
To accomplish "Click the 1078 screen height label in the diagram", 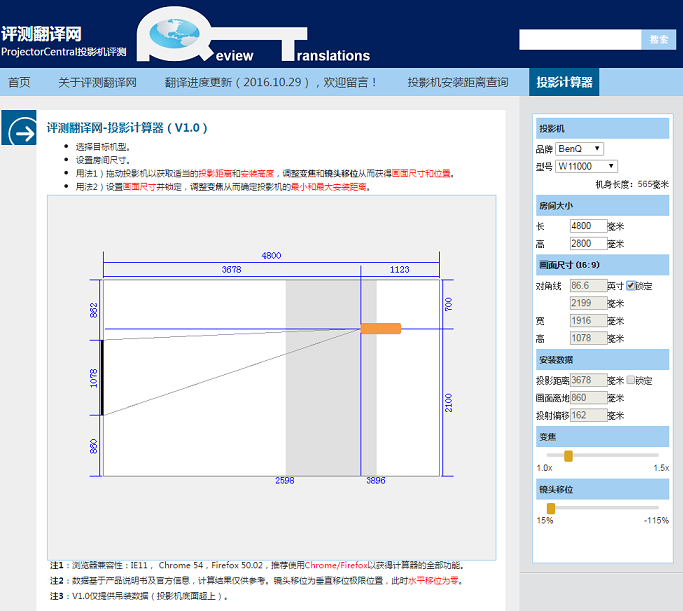I will pos(93,378).
